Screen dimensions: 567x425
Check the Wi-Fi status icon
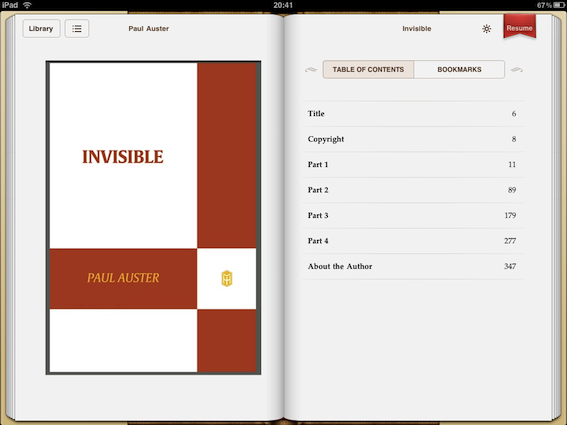click(27, 5)
